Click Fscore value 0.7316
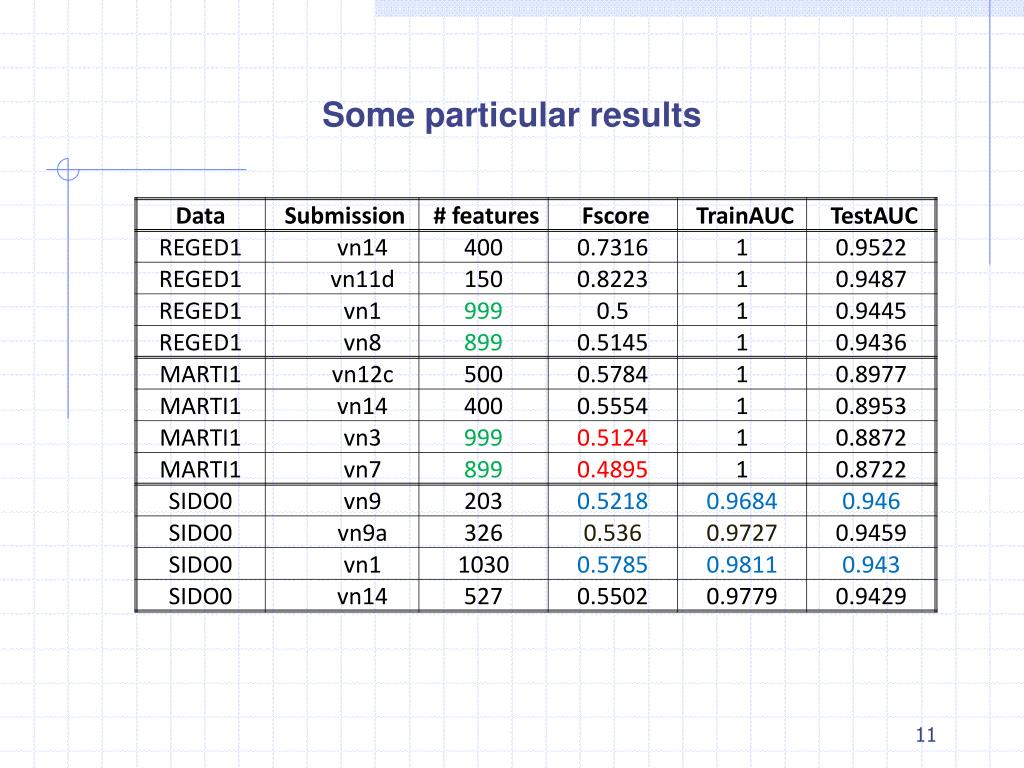Viewport: 1024px width, 768px height. pyautogui.click(x=613, y=248)
